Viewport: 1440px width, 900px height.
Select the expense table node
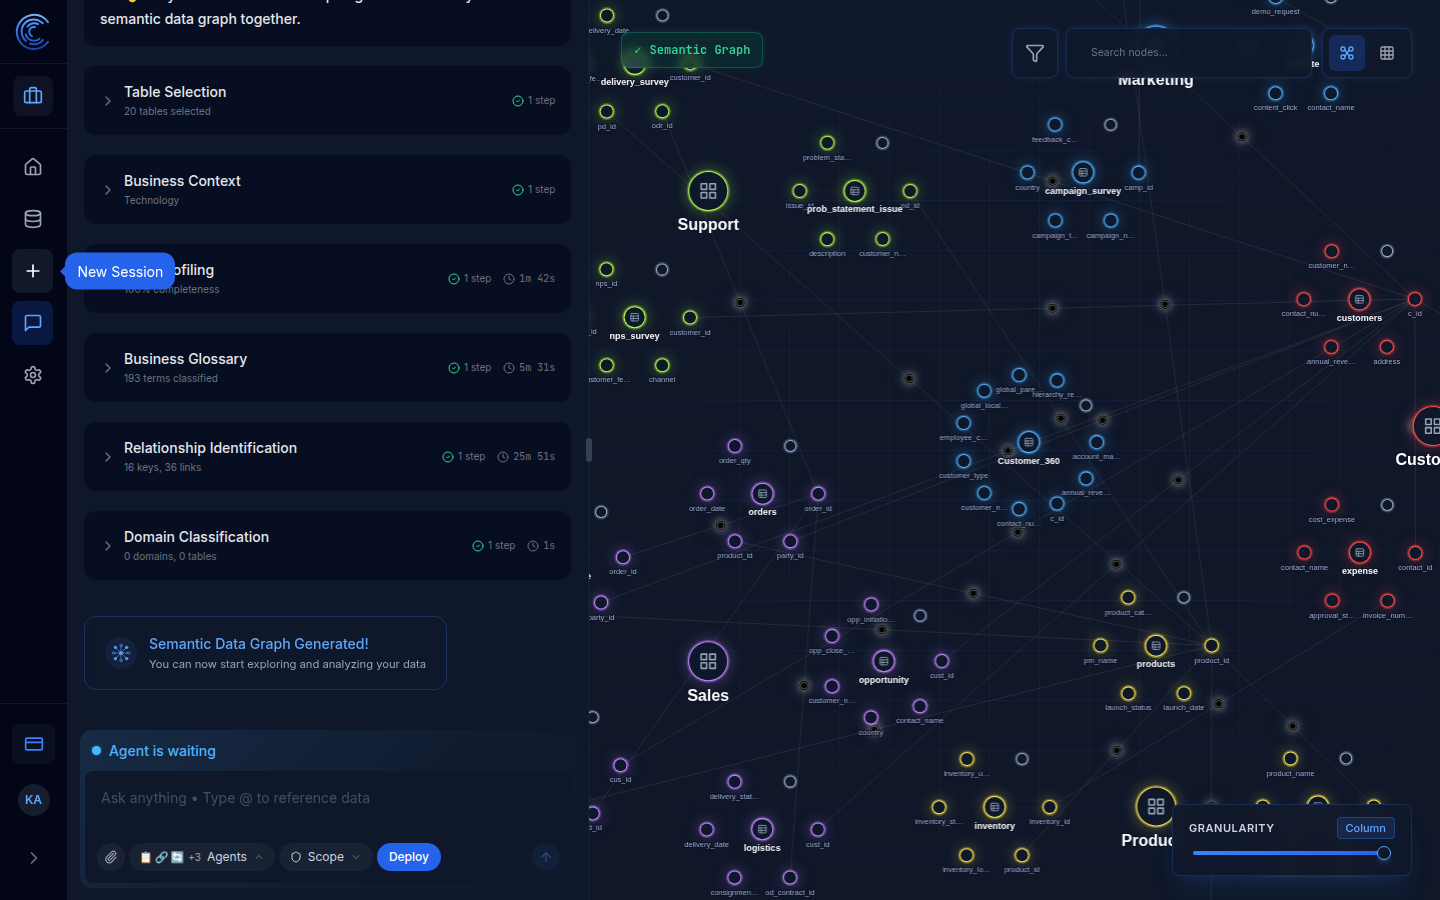click(x=1359, y=552)
